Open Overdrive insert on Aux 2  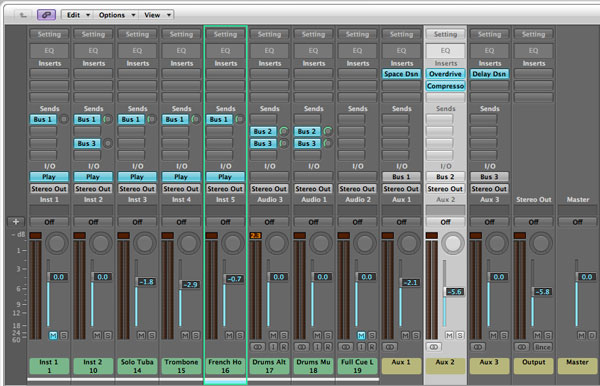pyautogui.click(x=445, y=74)
